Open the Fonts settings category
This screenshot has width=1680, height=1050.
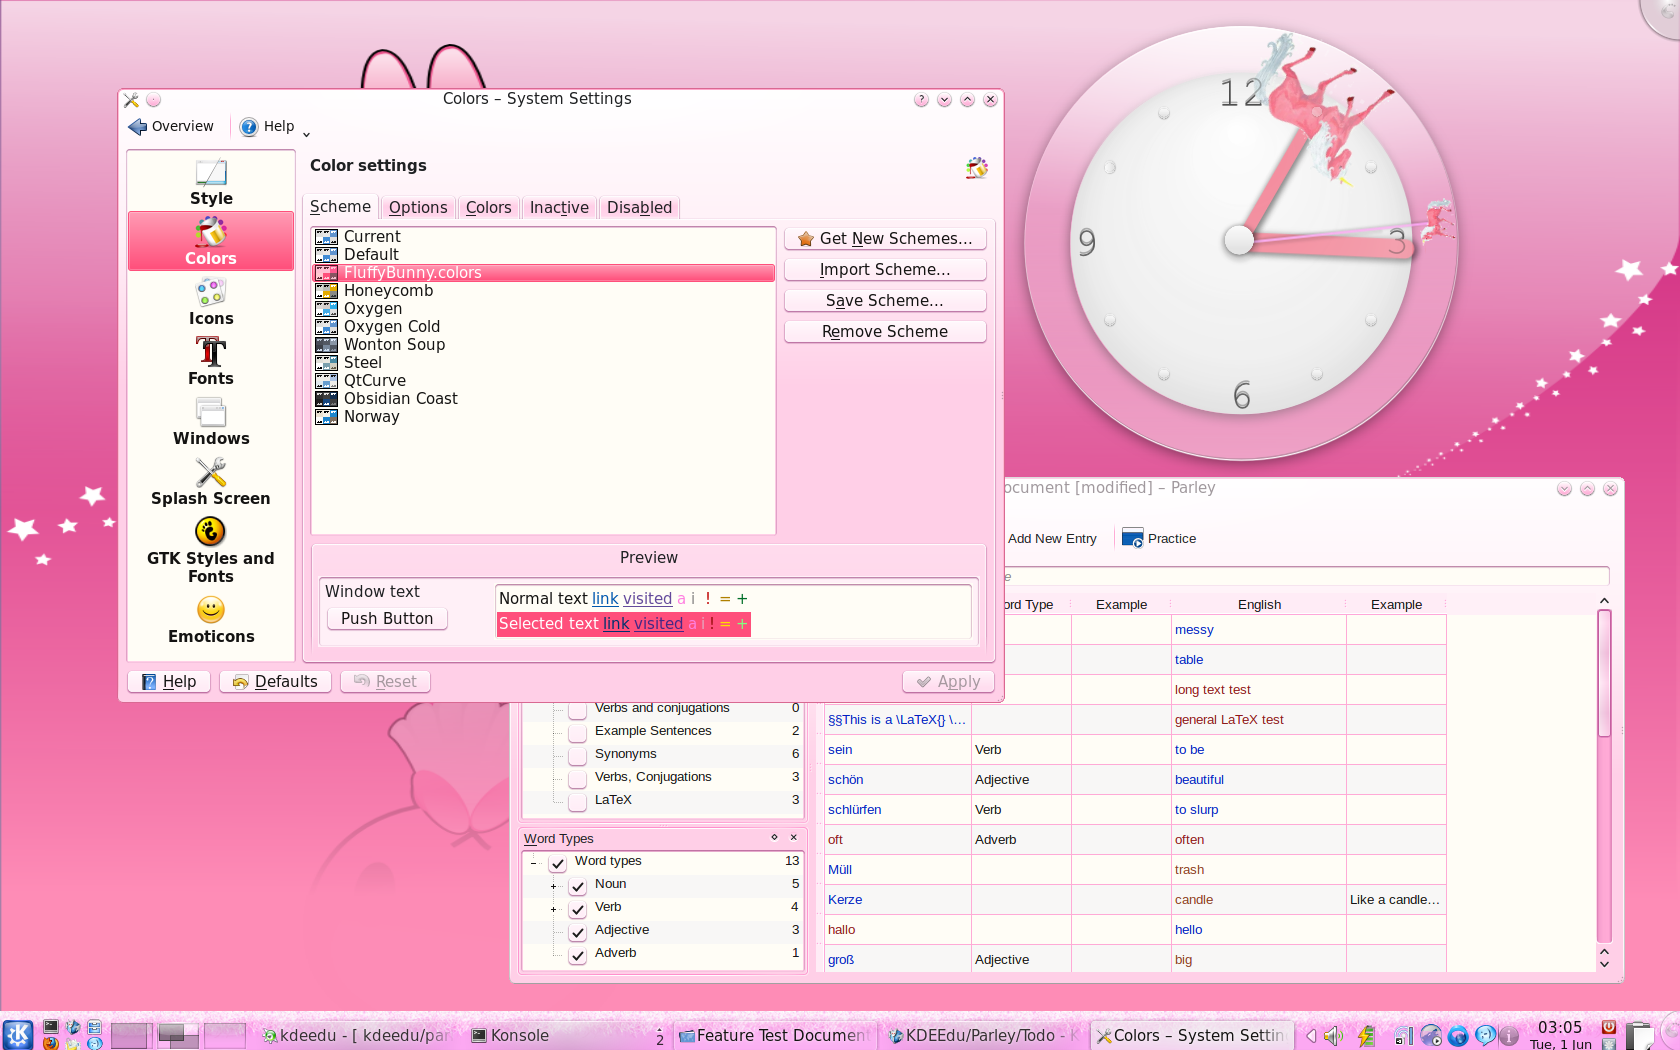(211, 362)
